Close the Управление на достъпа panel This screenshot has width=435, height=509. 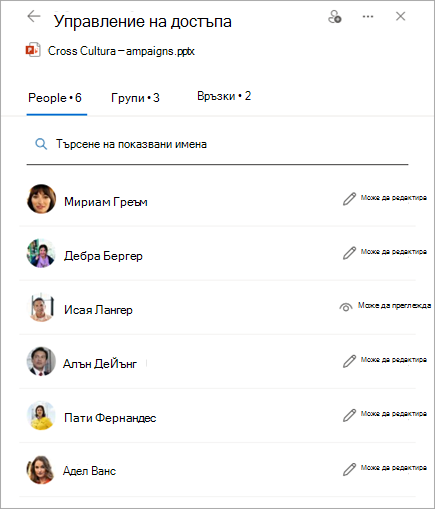(x=400, y=16)
